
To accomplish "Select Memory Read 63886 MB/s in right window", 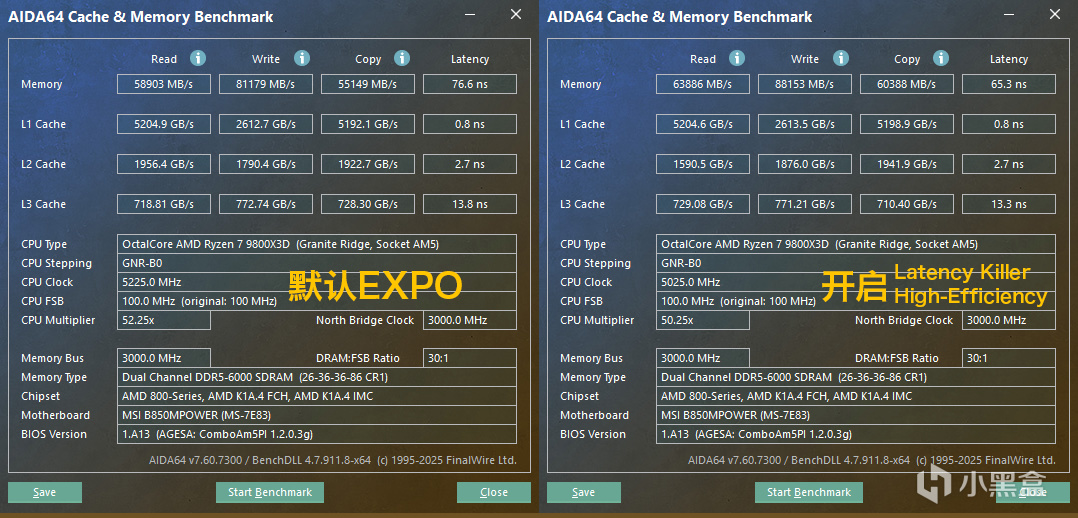I will (x=703, y=84).
